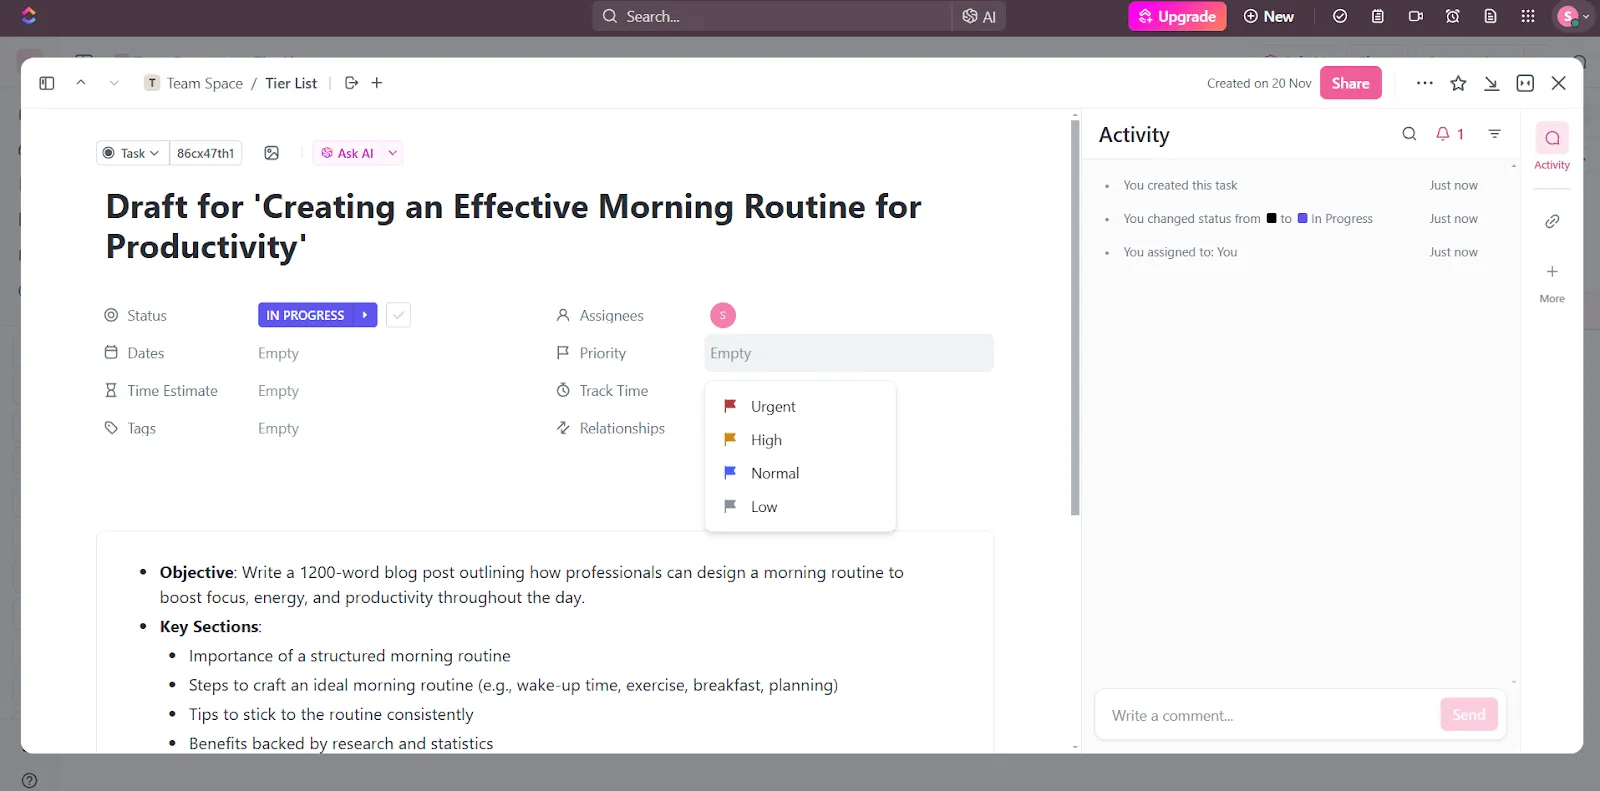
Task: Open the apps grid icon
Action: (x=1528, y=16)
